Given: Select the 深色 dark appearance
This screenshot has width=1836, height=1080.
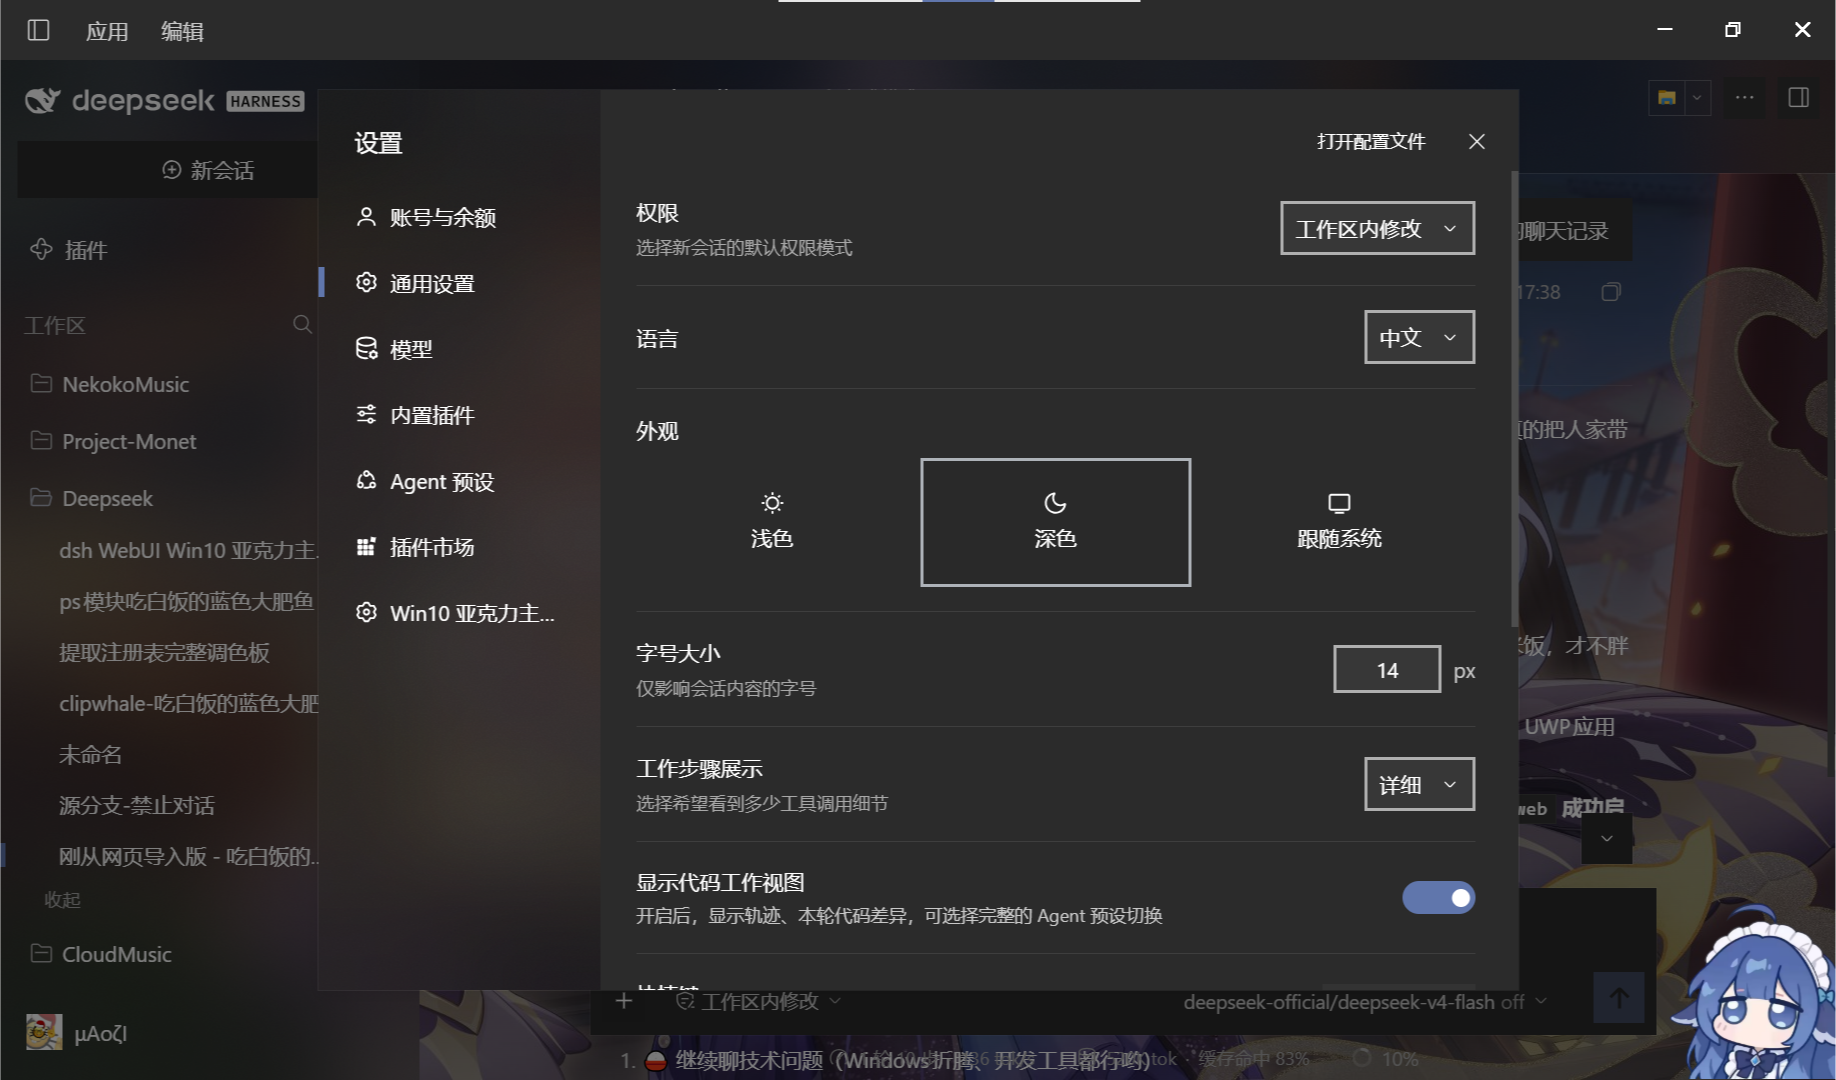Looking at the screenshot, I should coord(1055,522).
